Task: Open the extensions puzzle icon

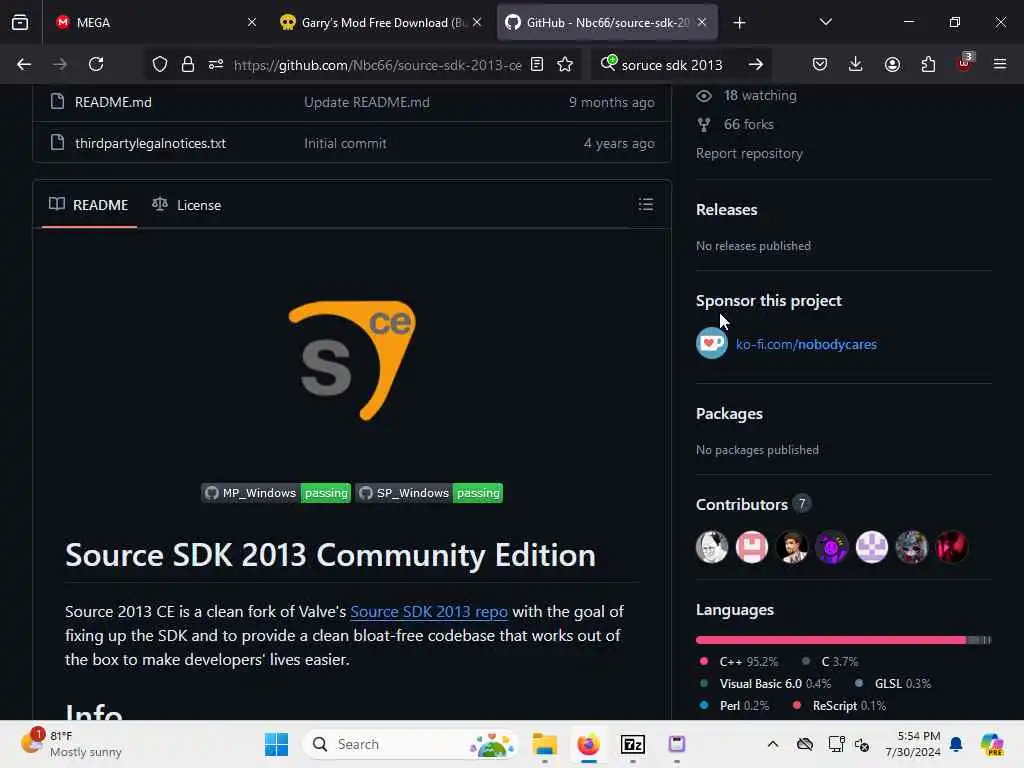Action: (928, 64)
